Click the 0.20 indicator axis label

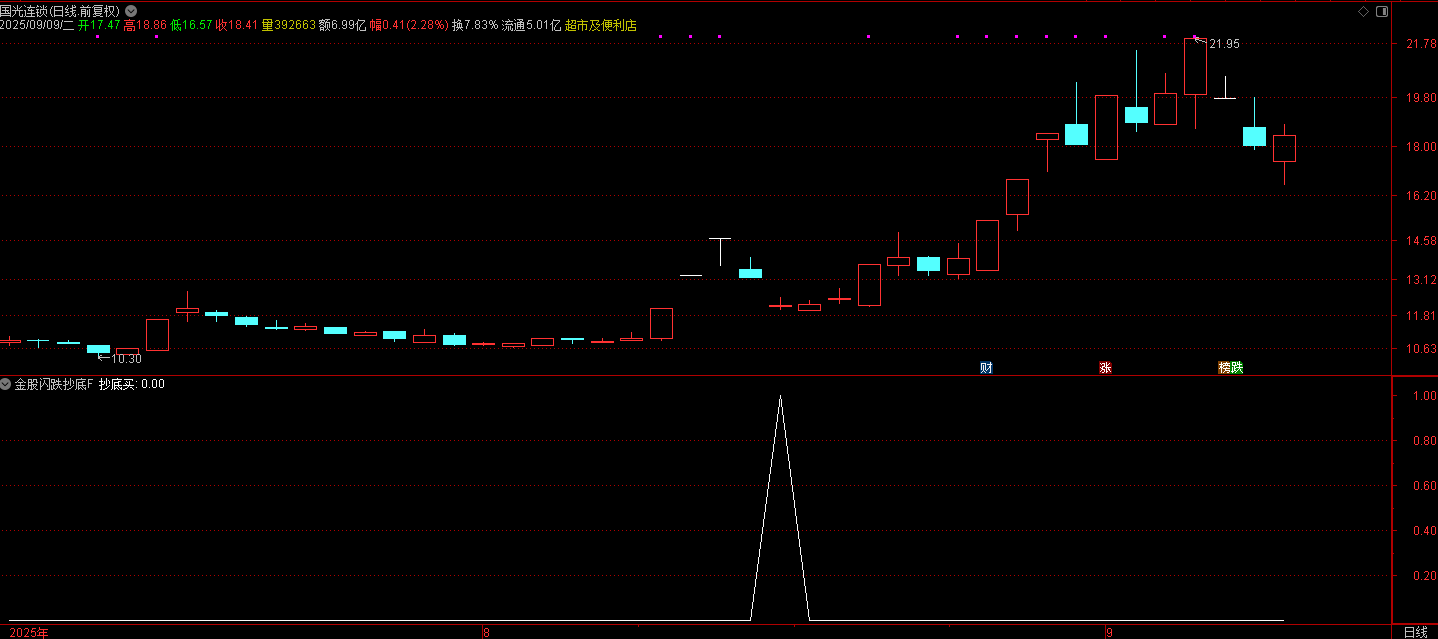1424,576
